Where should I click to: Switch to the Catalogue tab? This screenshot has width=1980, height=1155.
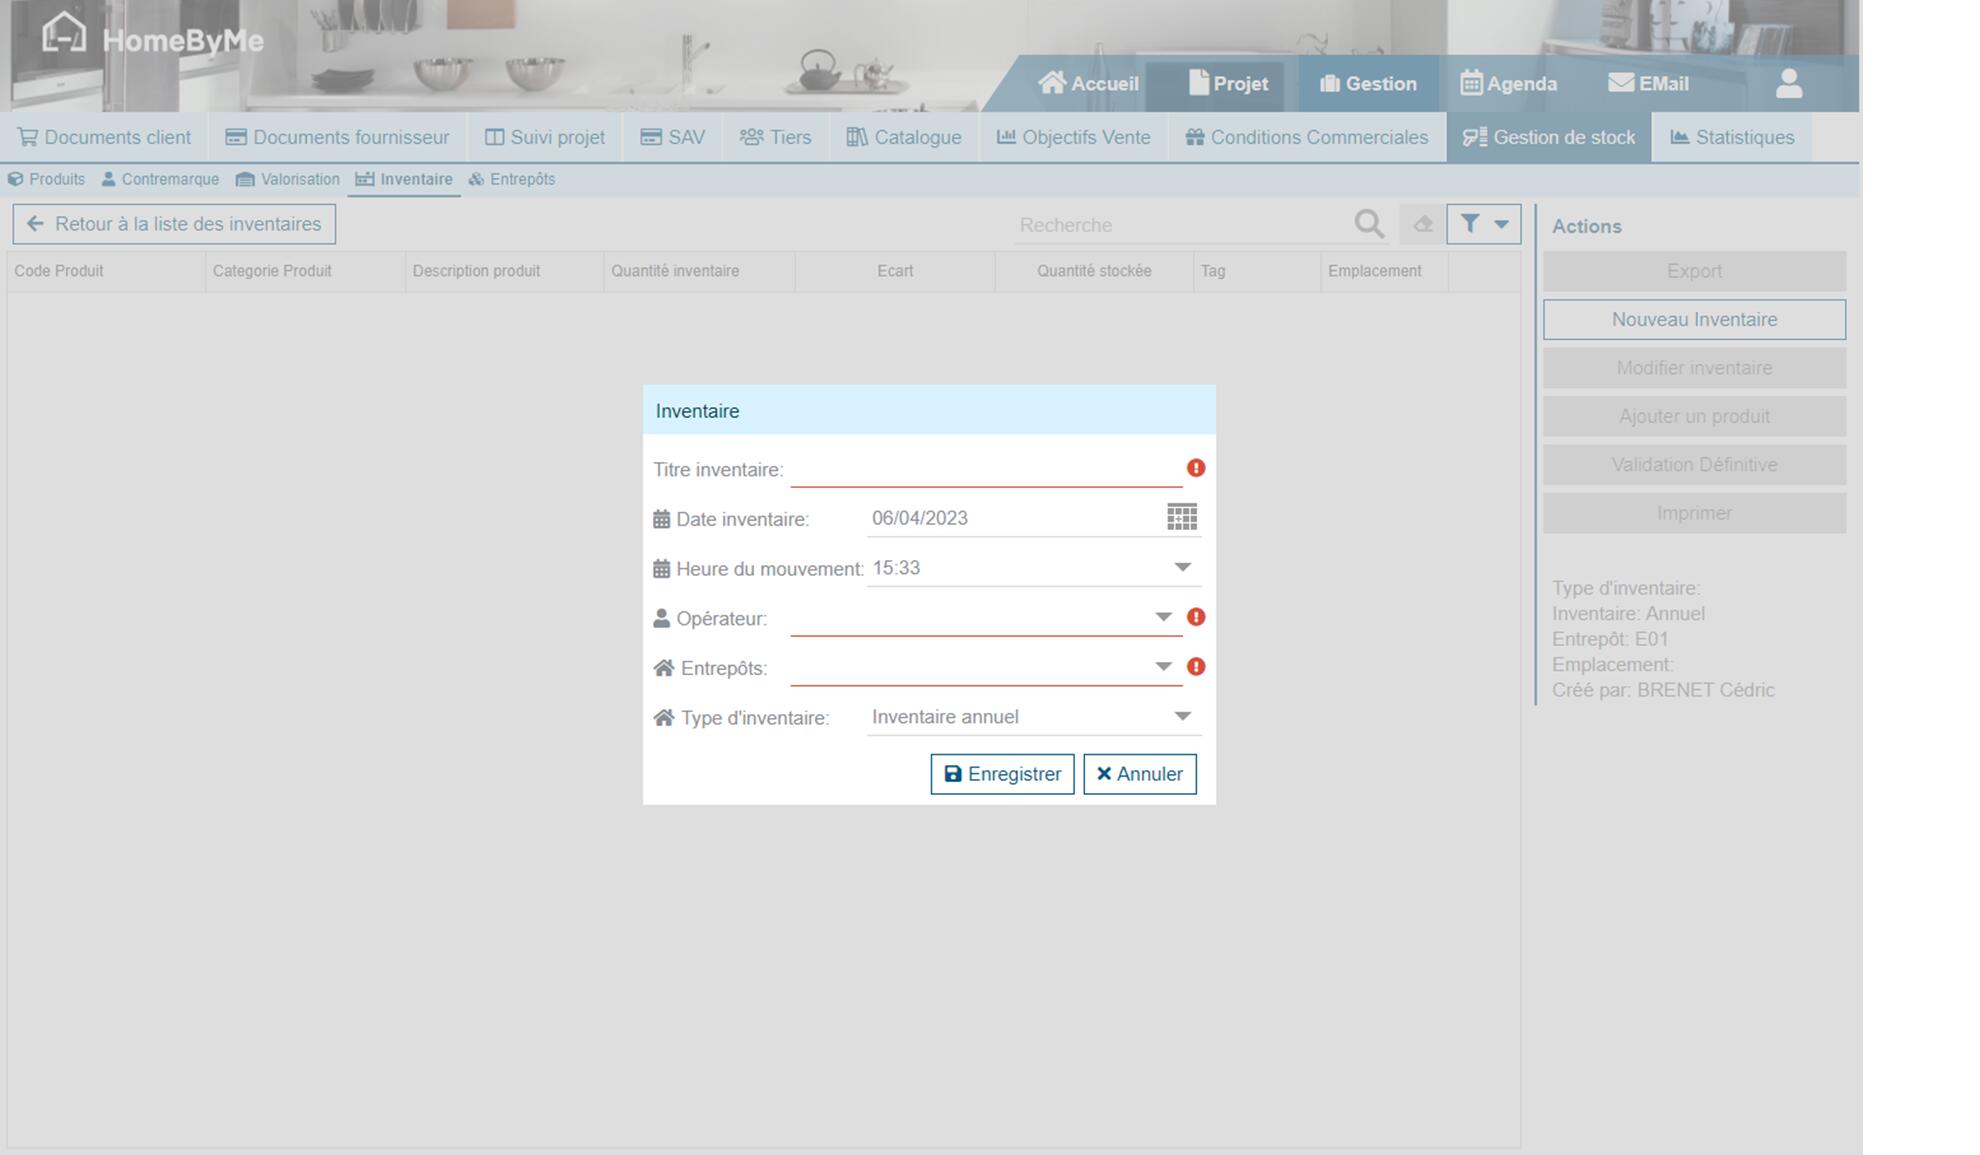904,137
